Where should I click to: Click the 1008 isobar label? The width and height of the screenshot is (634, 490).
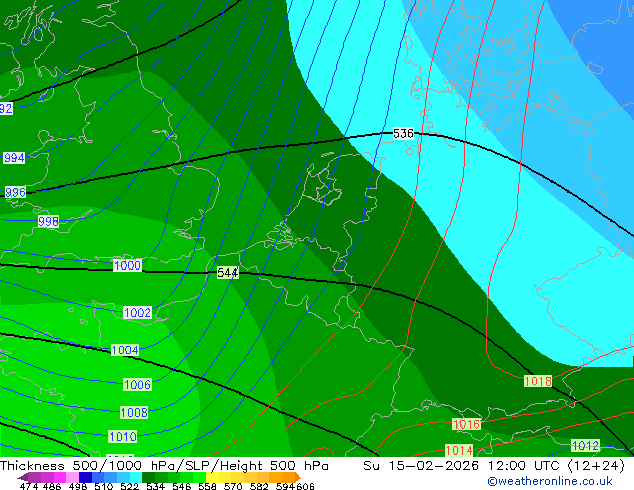[134, 412]
